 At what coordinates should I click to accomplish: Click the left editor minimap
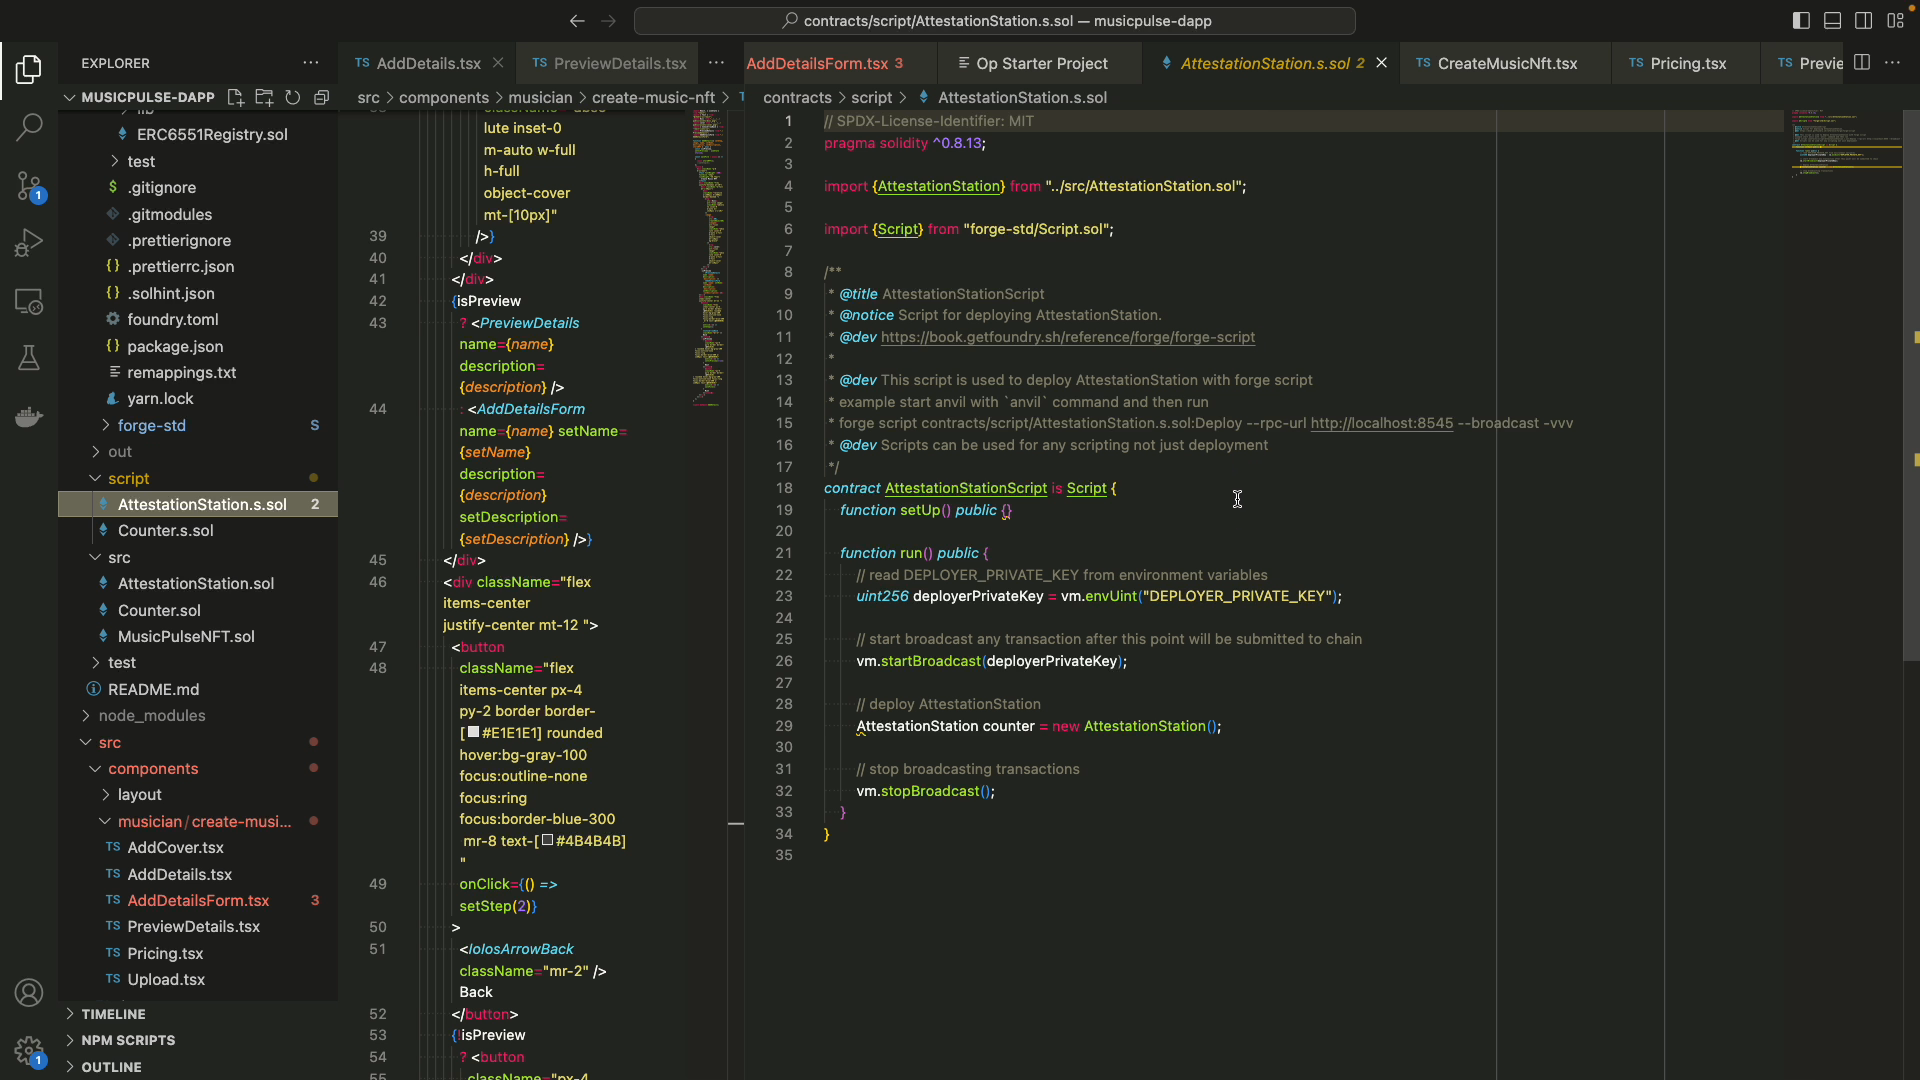click(708, 258)
